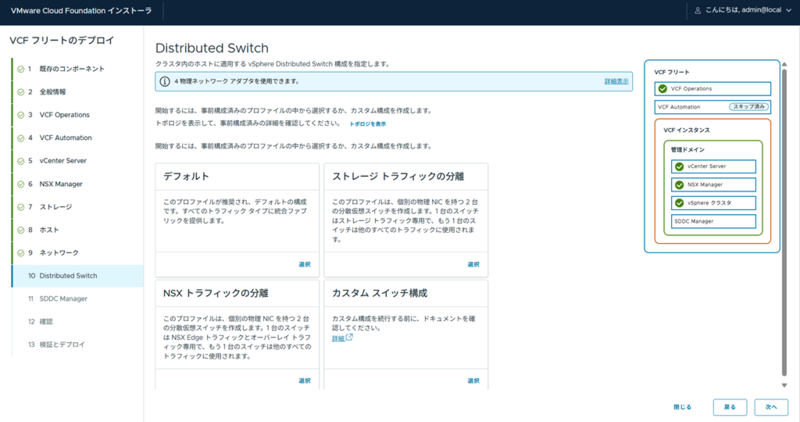Go to step 3 VCF Operations
The width and height of the screenshot is (800, 422).
point(64,115)
